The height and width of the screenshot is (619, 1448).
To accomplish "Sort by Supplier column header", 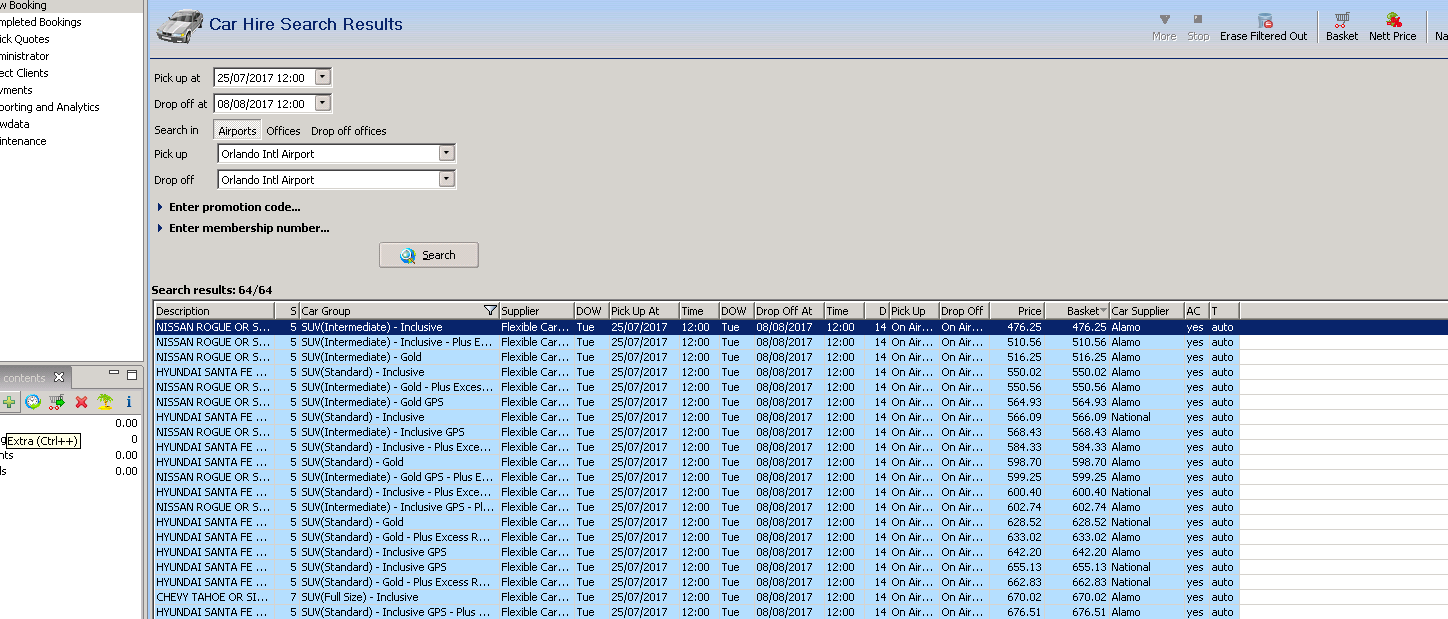I will [536, 311].
